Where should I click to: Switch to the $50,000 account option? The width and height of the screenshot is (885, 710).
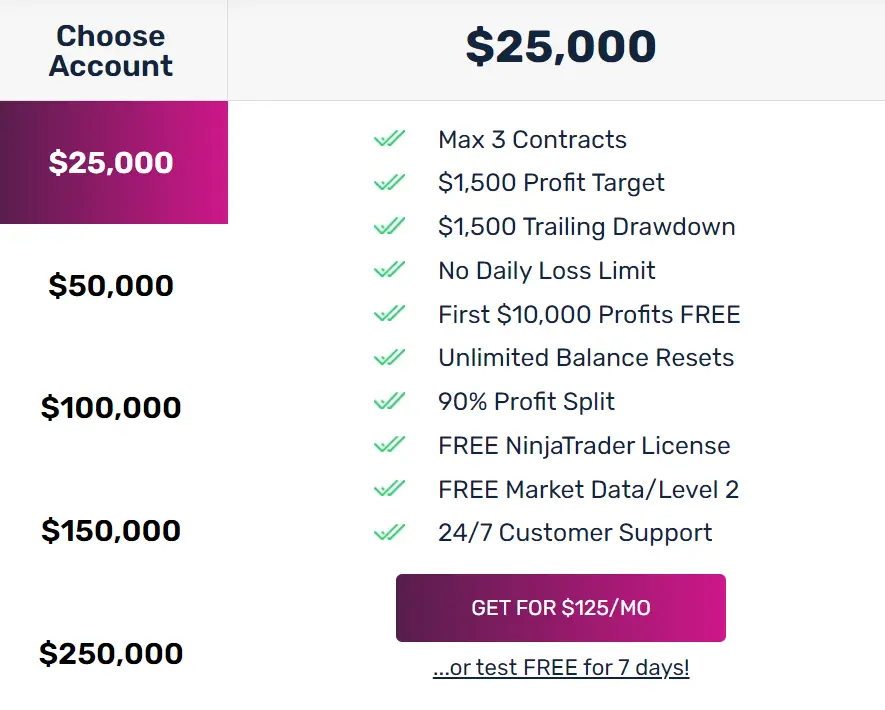tap(111, 285)
